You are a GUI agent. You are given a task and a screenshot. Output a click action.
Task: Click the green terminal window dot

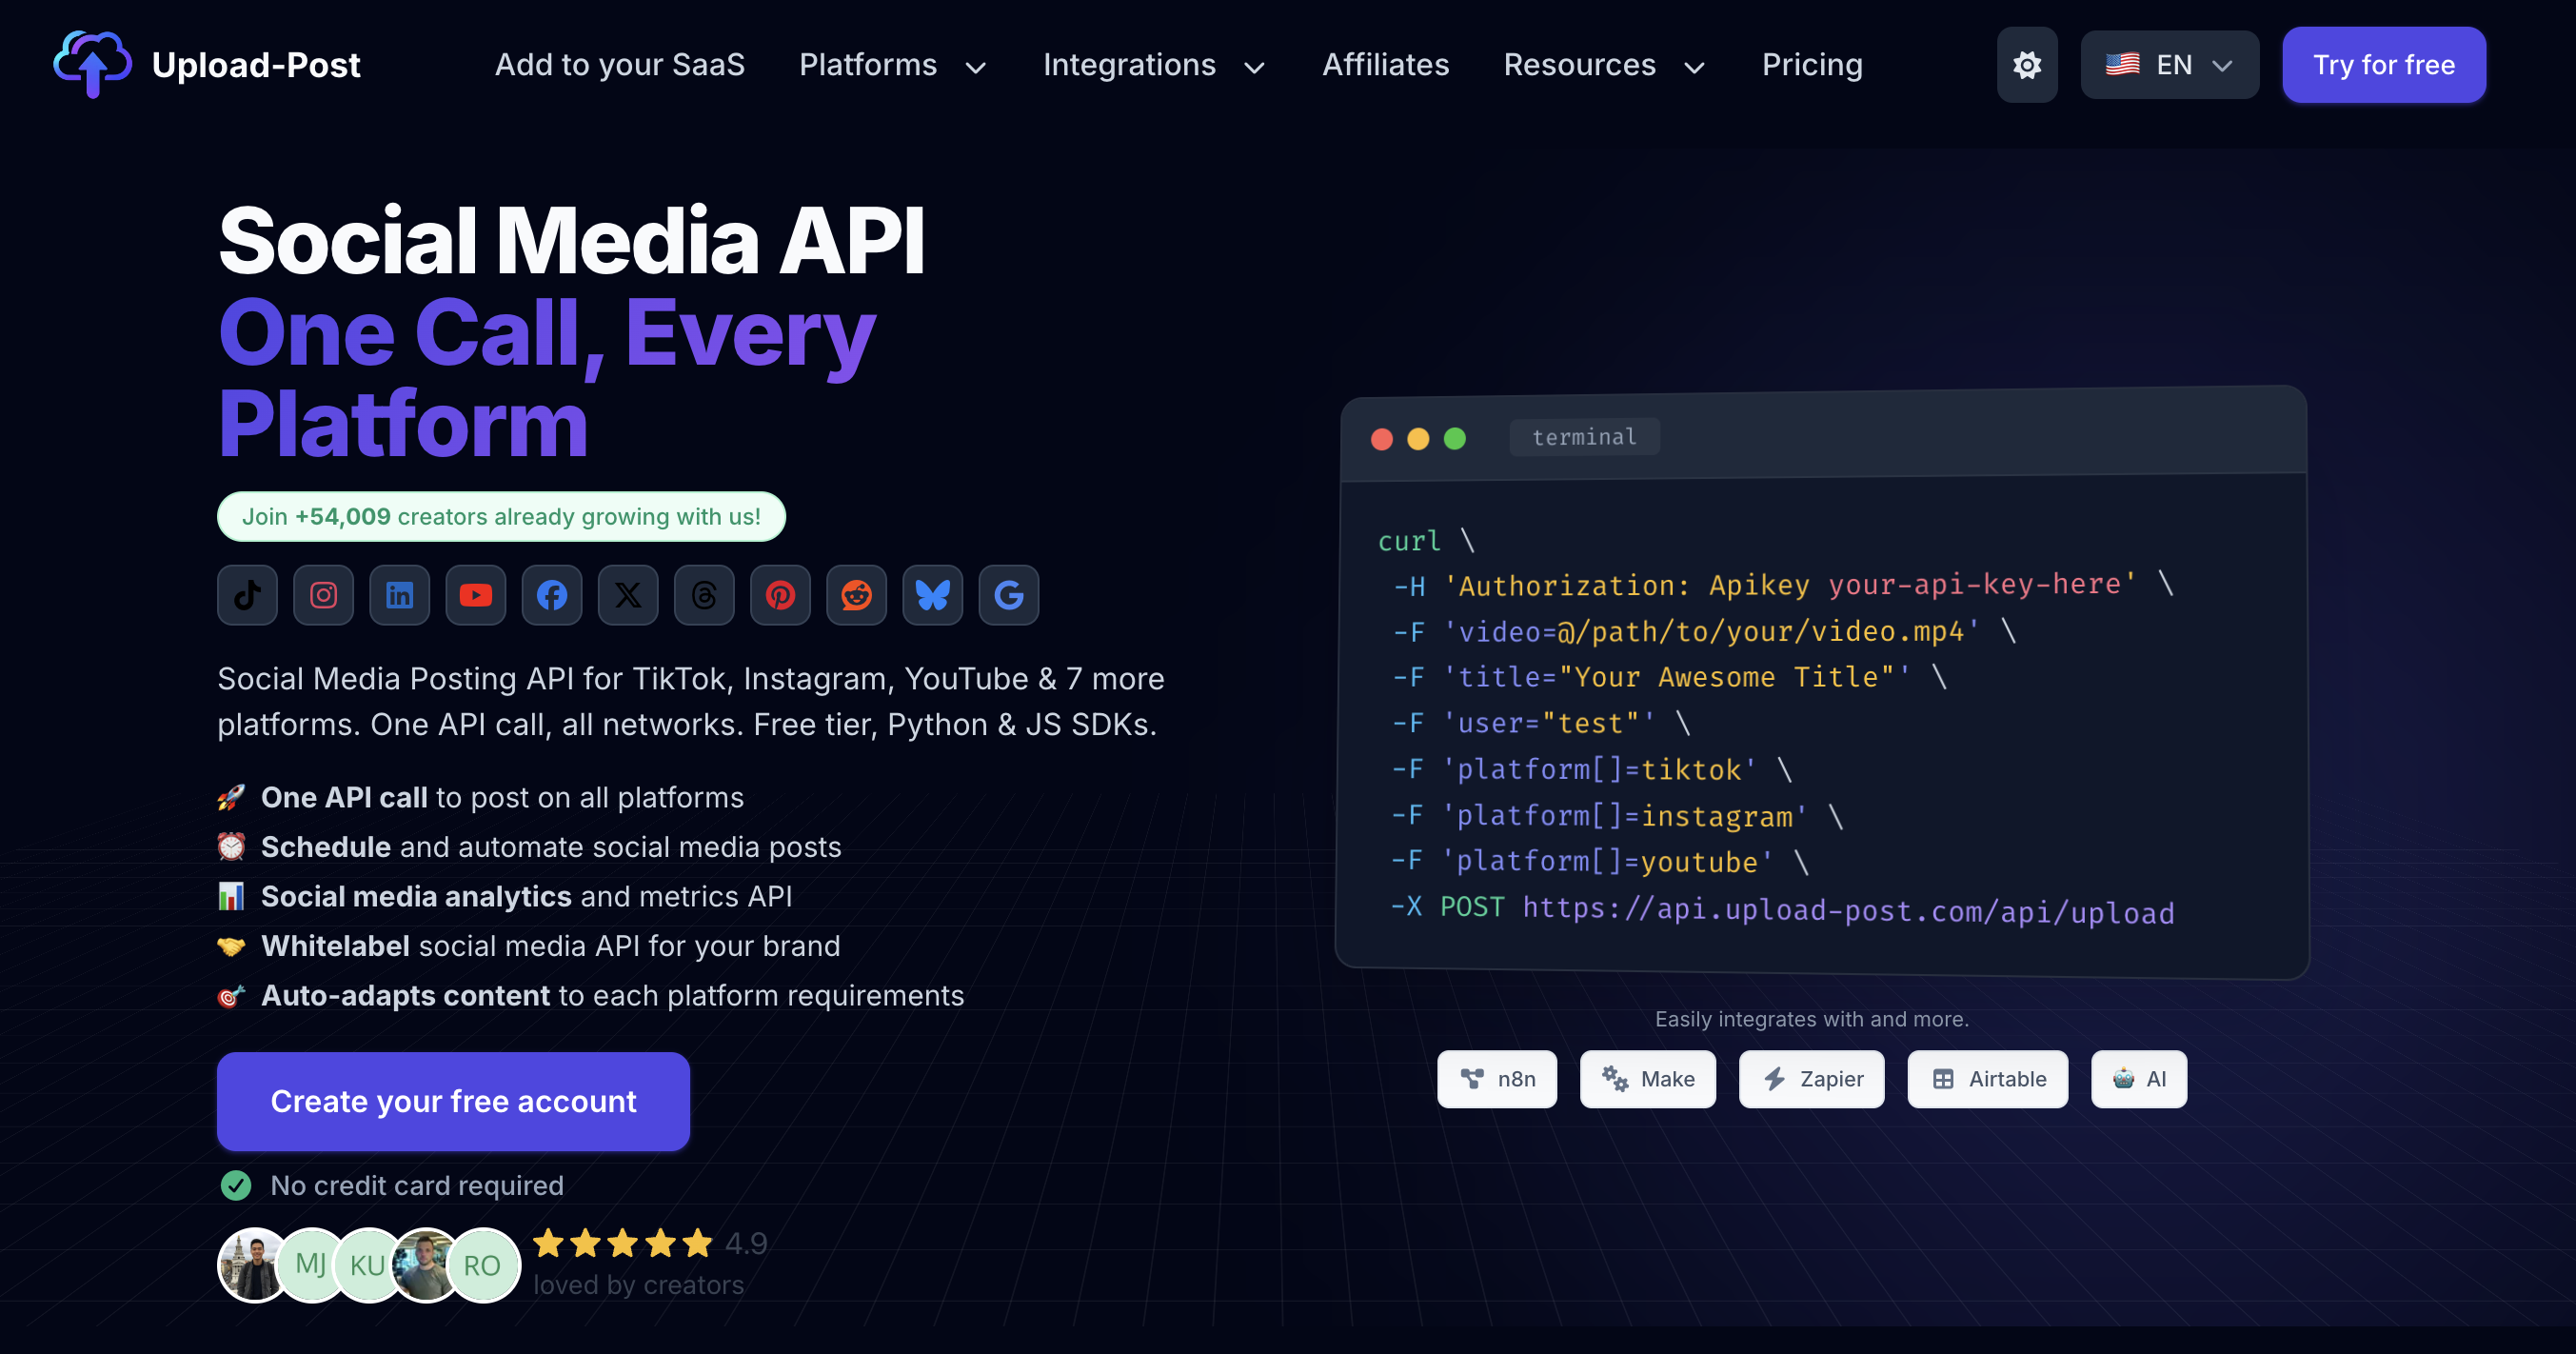[1455, 439]
